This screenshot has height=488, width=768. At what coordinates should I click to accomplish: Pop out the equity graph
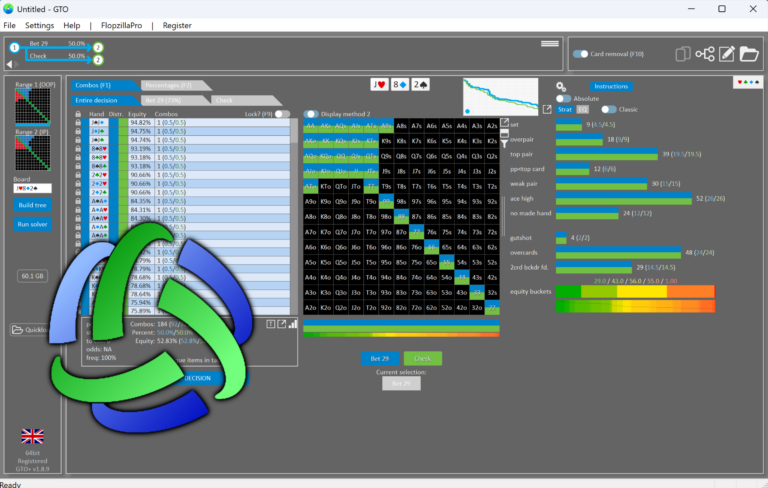547,109
